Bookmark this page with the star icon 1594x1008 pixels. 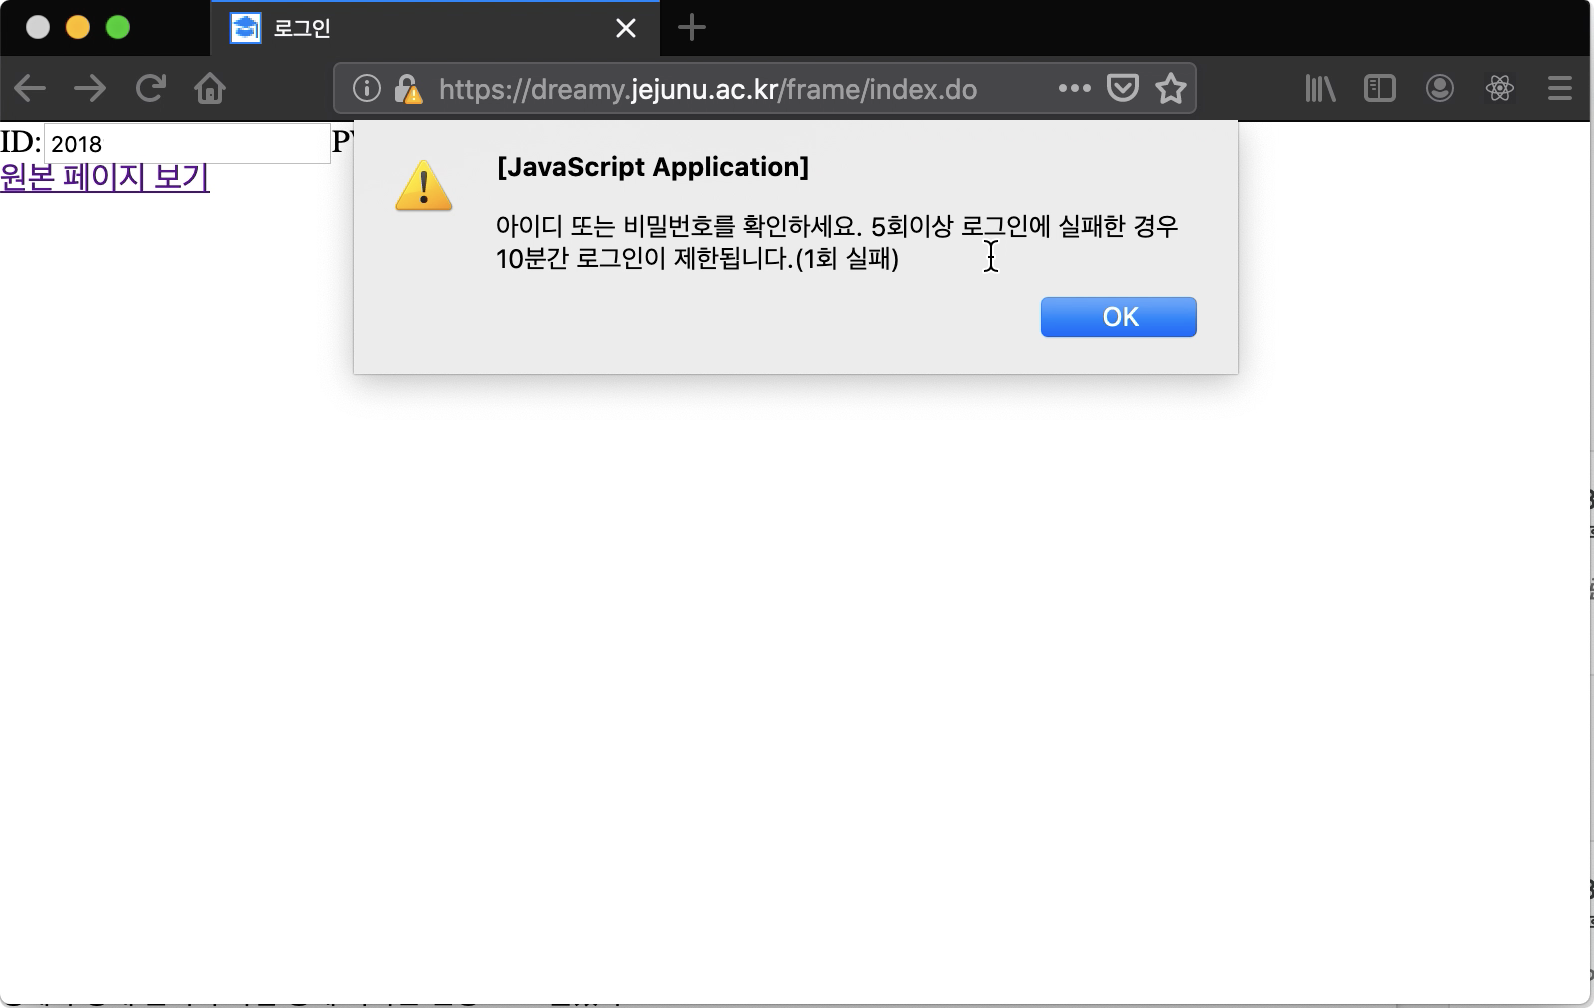click(1171, 89)
